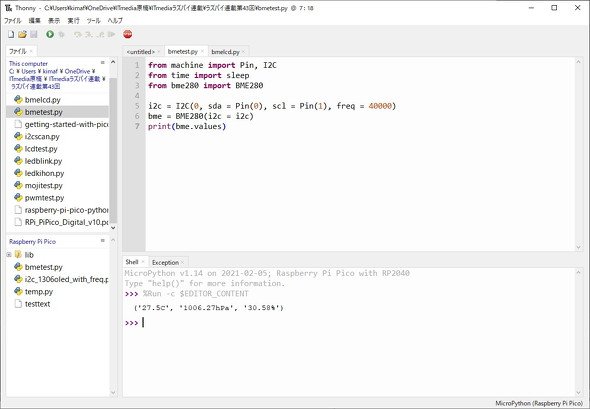Switch to the Exception tab
590x409 pixels.
point(165,262)
